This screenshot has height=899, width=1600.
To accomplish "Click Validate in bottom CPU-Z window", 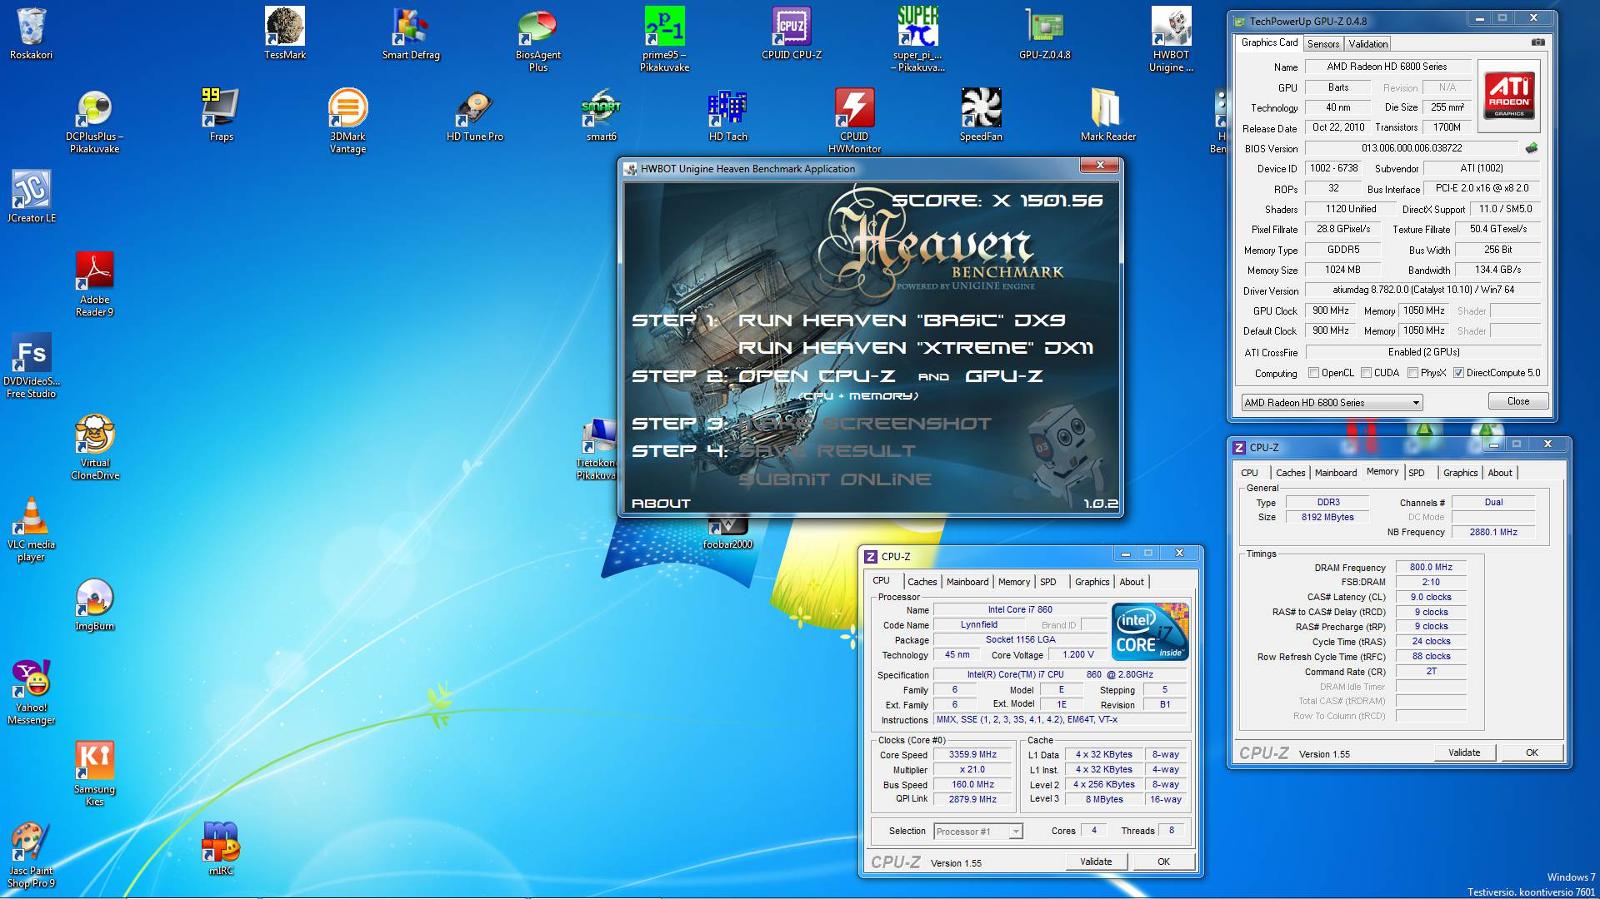I will (x=1096, y=861).
